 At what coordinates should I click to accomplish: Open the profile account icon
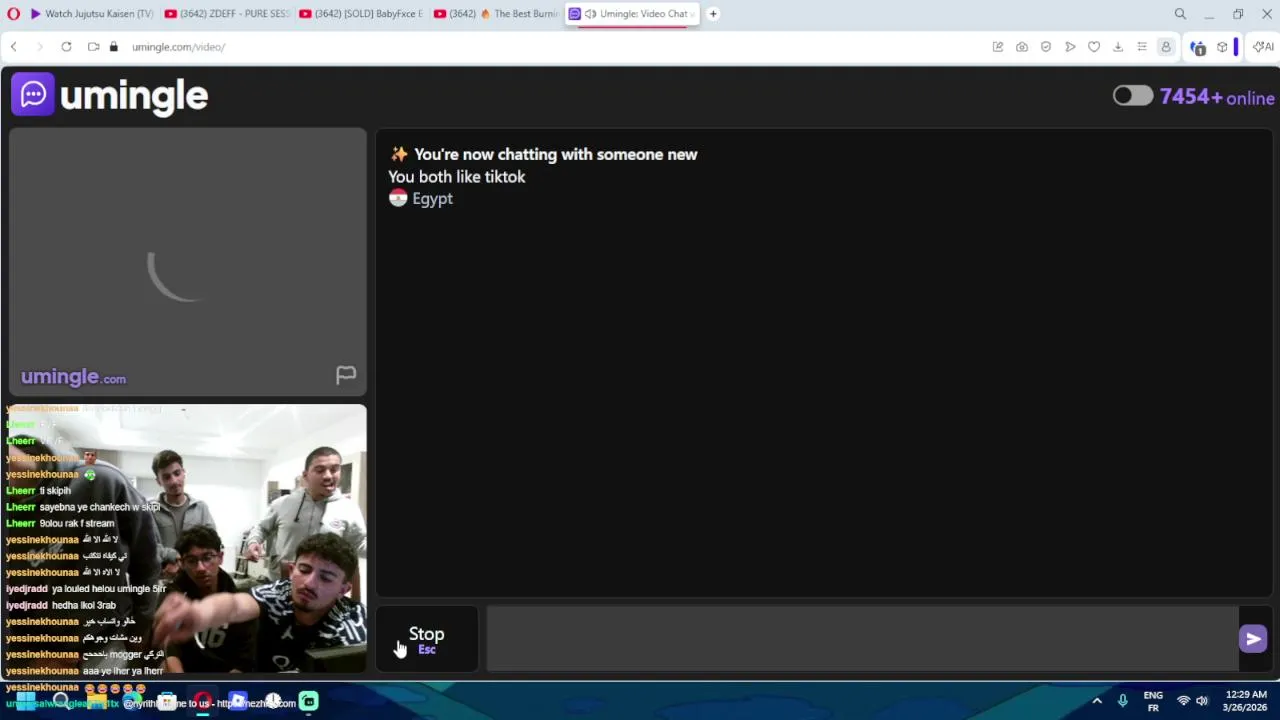[1165, 47]
